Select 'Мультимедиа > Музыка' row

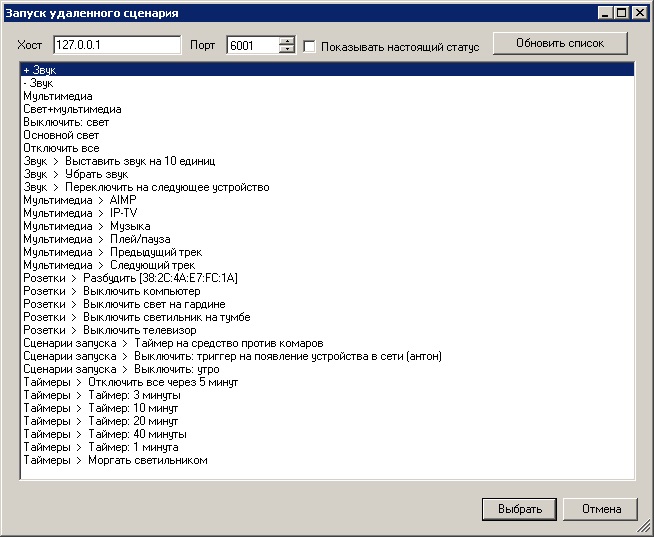click(x=327, y=226)
